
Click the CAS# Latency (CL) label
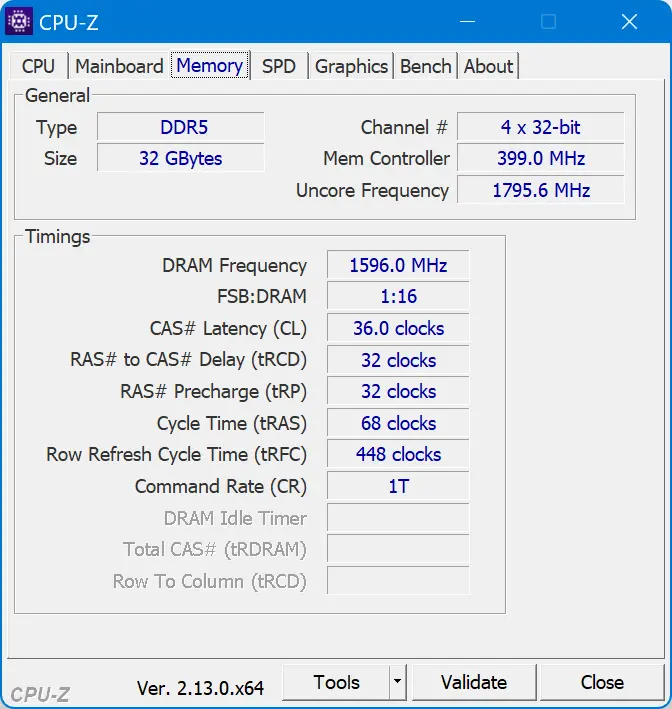coord(228,328)
